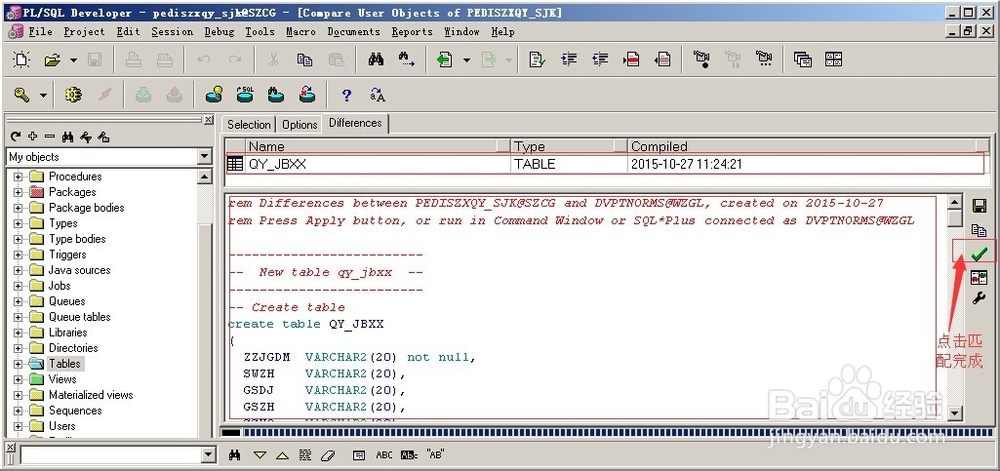Open the Tools menu

point(260,31)
